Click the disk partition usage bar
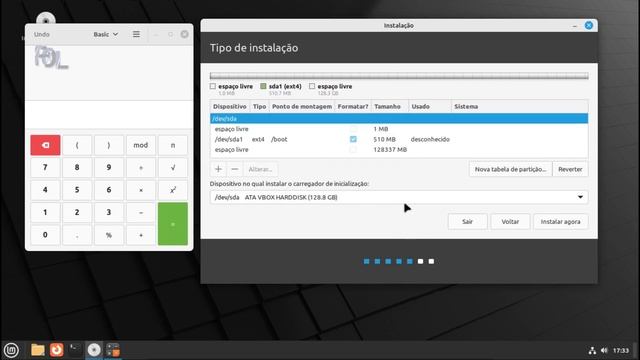This screenshot has width=640, height=360. coord(399,76)
